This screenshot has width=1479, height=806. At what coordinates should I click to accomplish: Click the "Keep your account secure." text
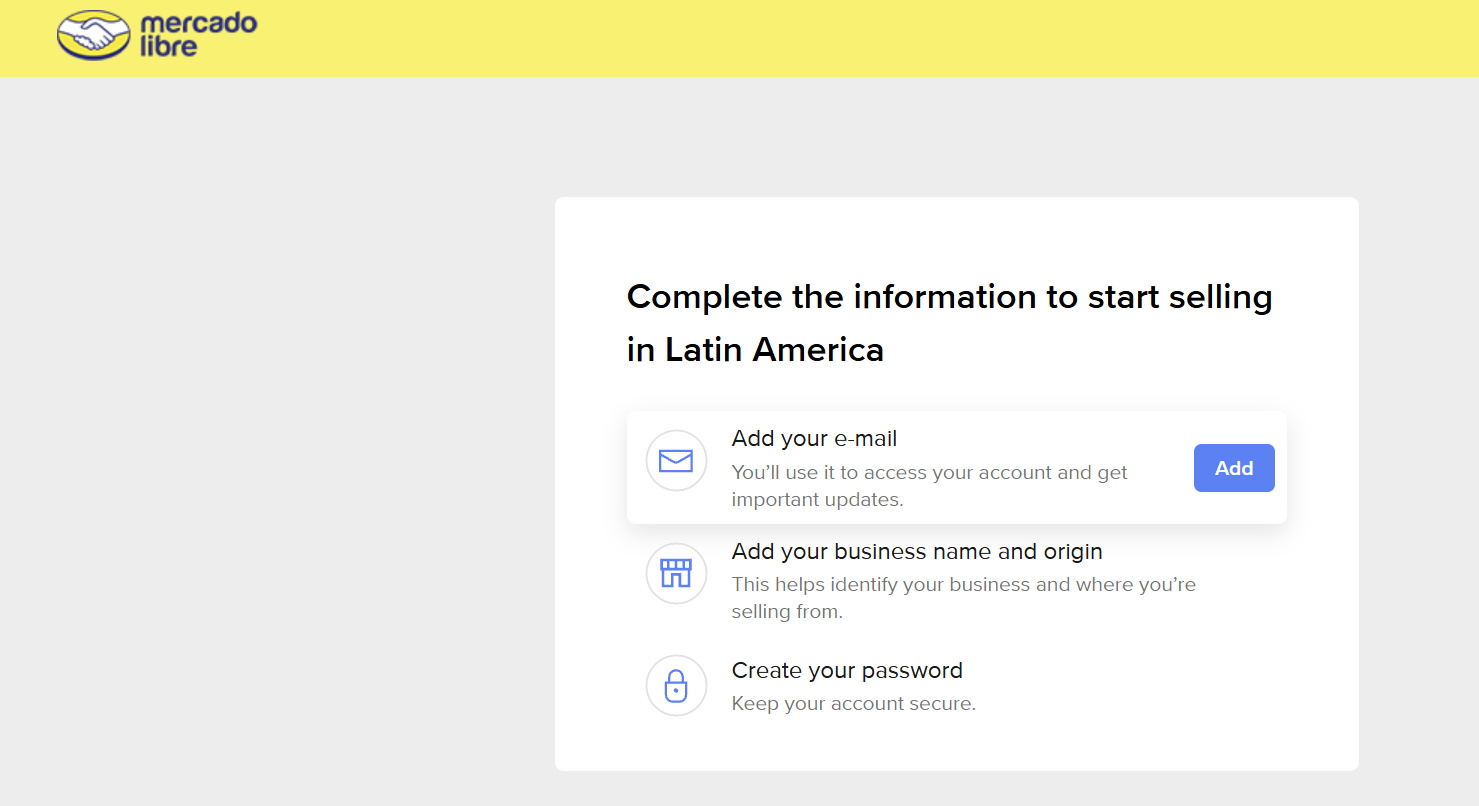853,703
